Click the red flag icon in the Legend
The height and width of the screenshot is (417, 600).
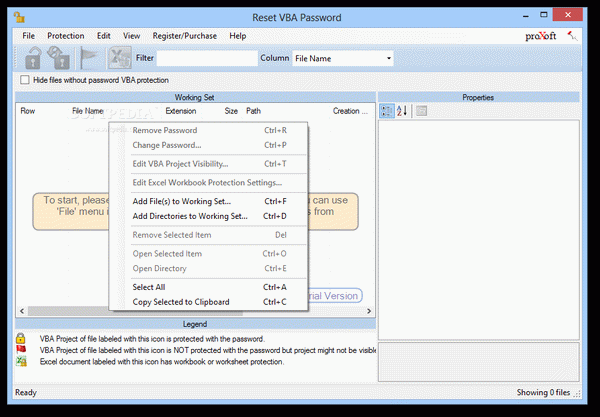click(21, 349)
